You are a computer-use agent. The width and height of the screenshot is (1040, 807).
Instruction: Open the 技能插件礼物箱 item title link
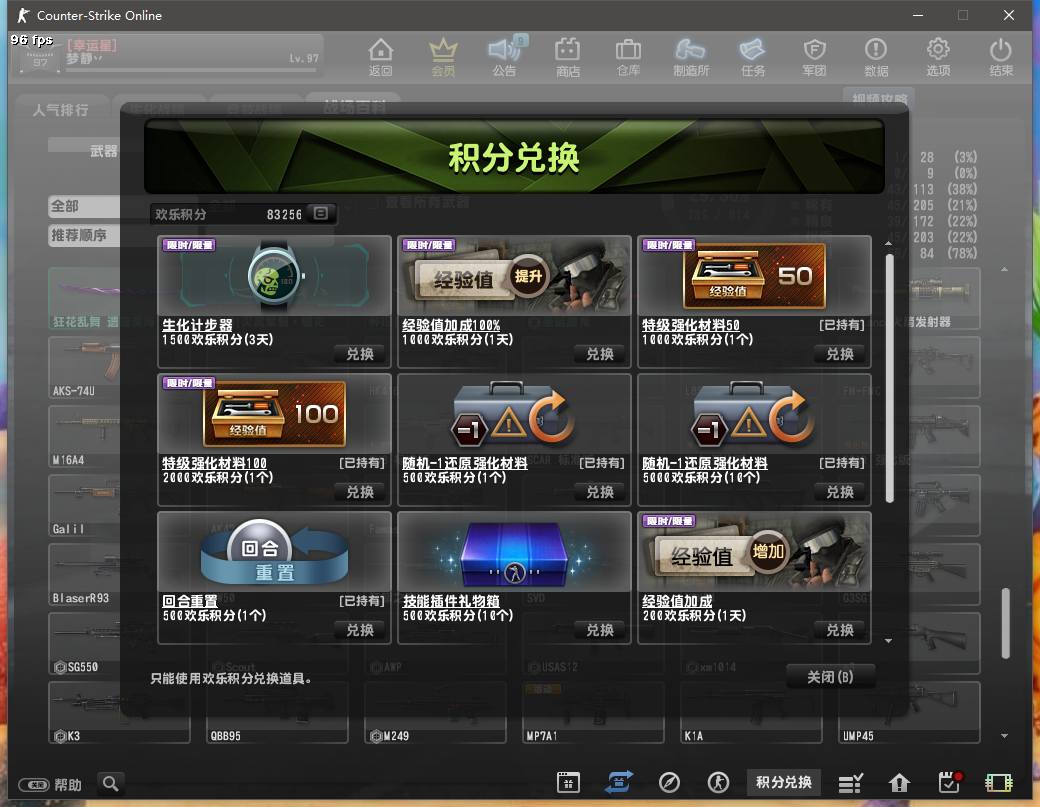(x=451, y=601)
